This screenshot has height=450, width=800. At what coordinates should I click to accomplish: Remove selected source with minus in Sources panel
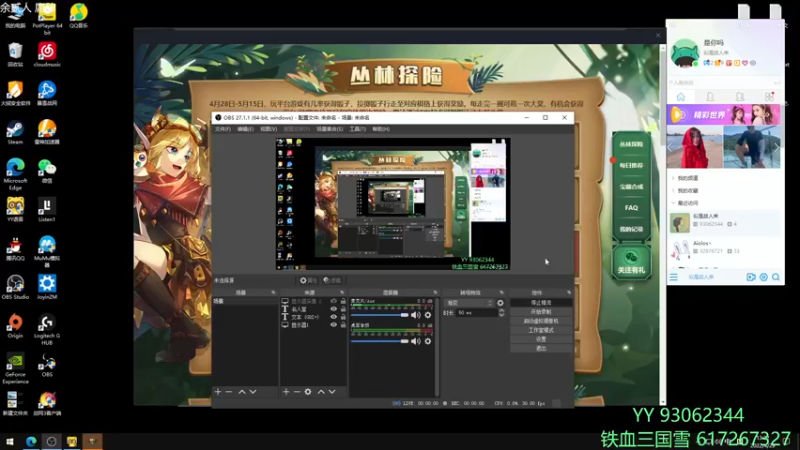coord(296,392)
